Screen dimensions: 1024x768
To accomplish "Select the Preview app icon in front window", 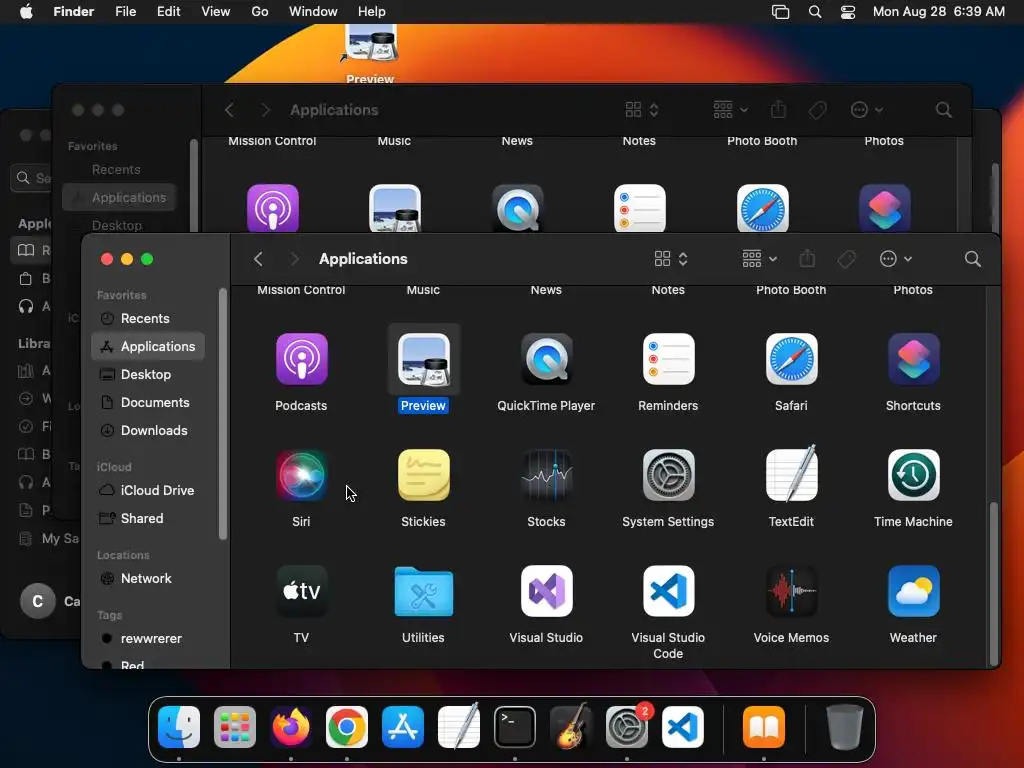I will 423,359.
